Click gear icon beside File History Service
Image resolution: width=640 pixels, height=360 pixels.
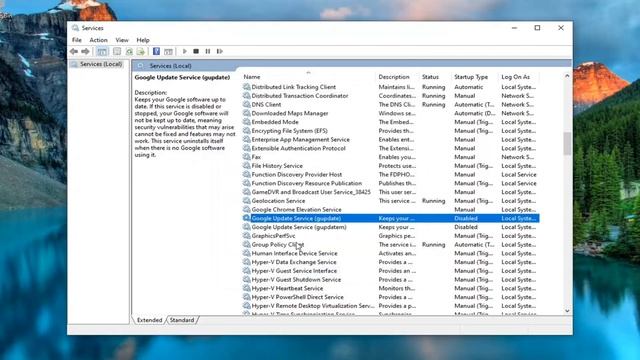pyautogui.click(x=247, y=166)
